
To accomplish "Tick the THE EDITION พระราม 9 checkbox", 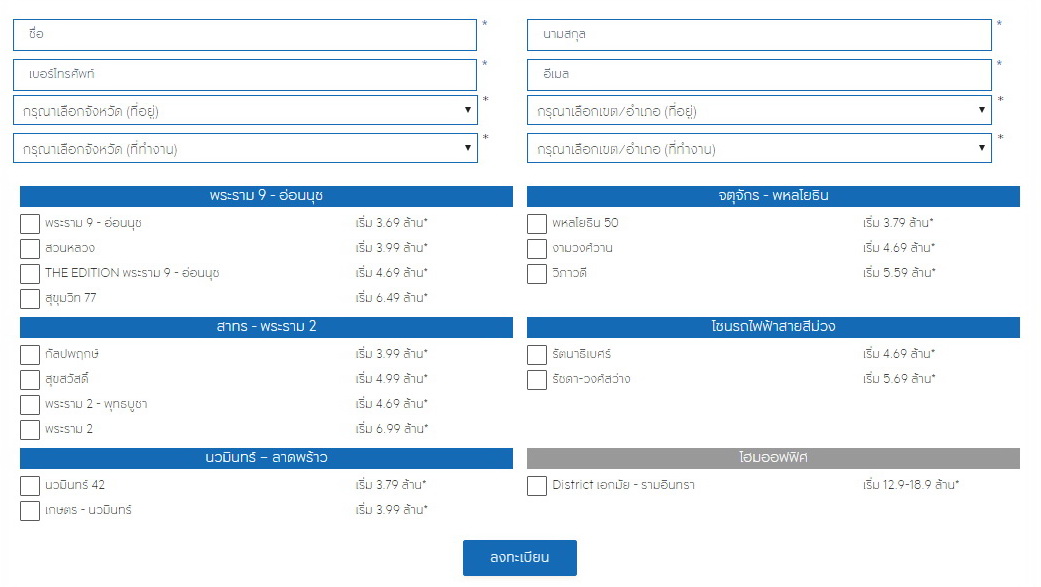I will pyautogui.click(x=30, y=274).
